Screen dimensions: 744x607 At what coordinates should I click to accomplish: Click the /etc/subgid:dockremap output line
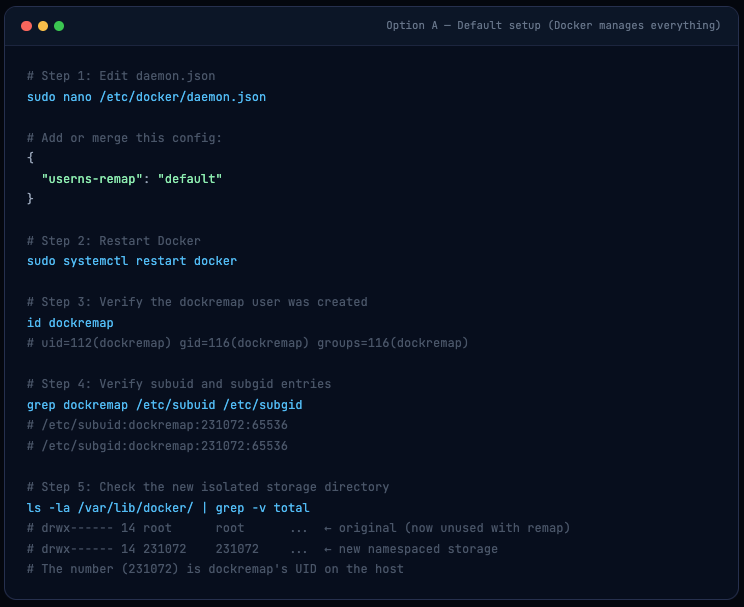[157, 446]
